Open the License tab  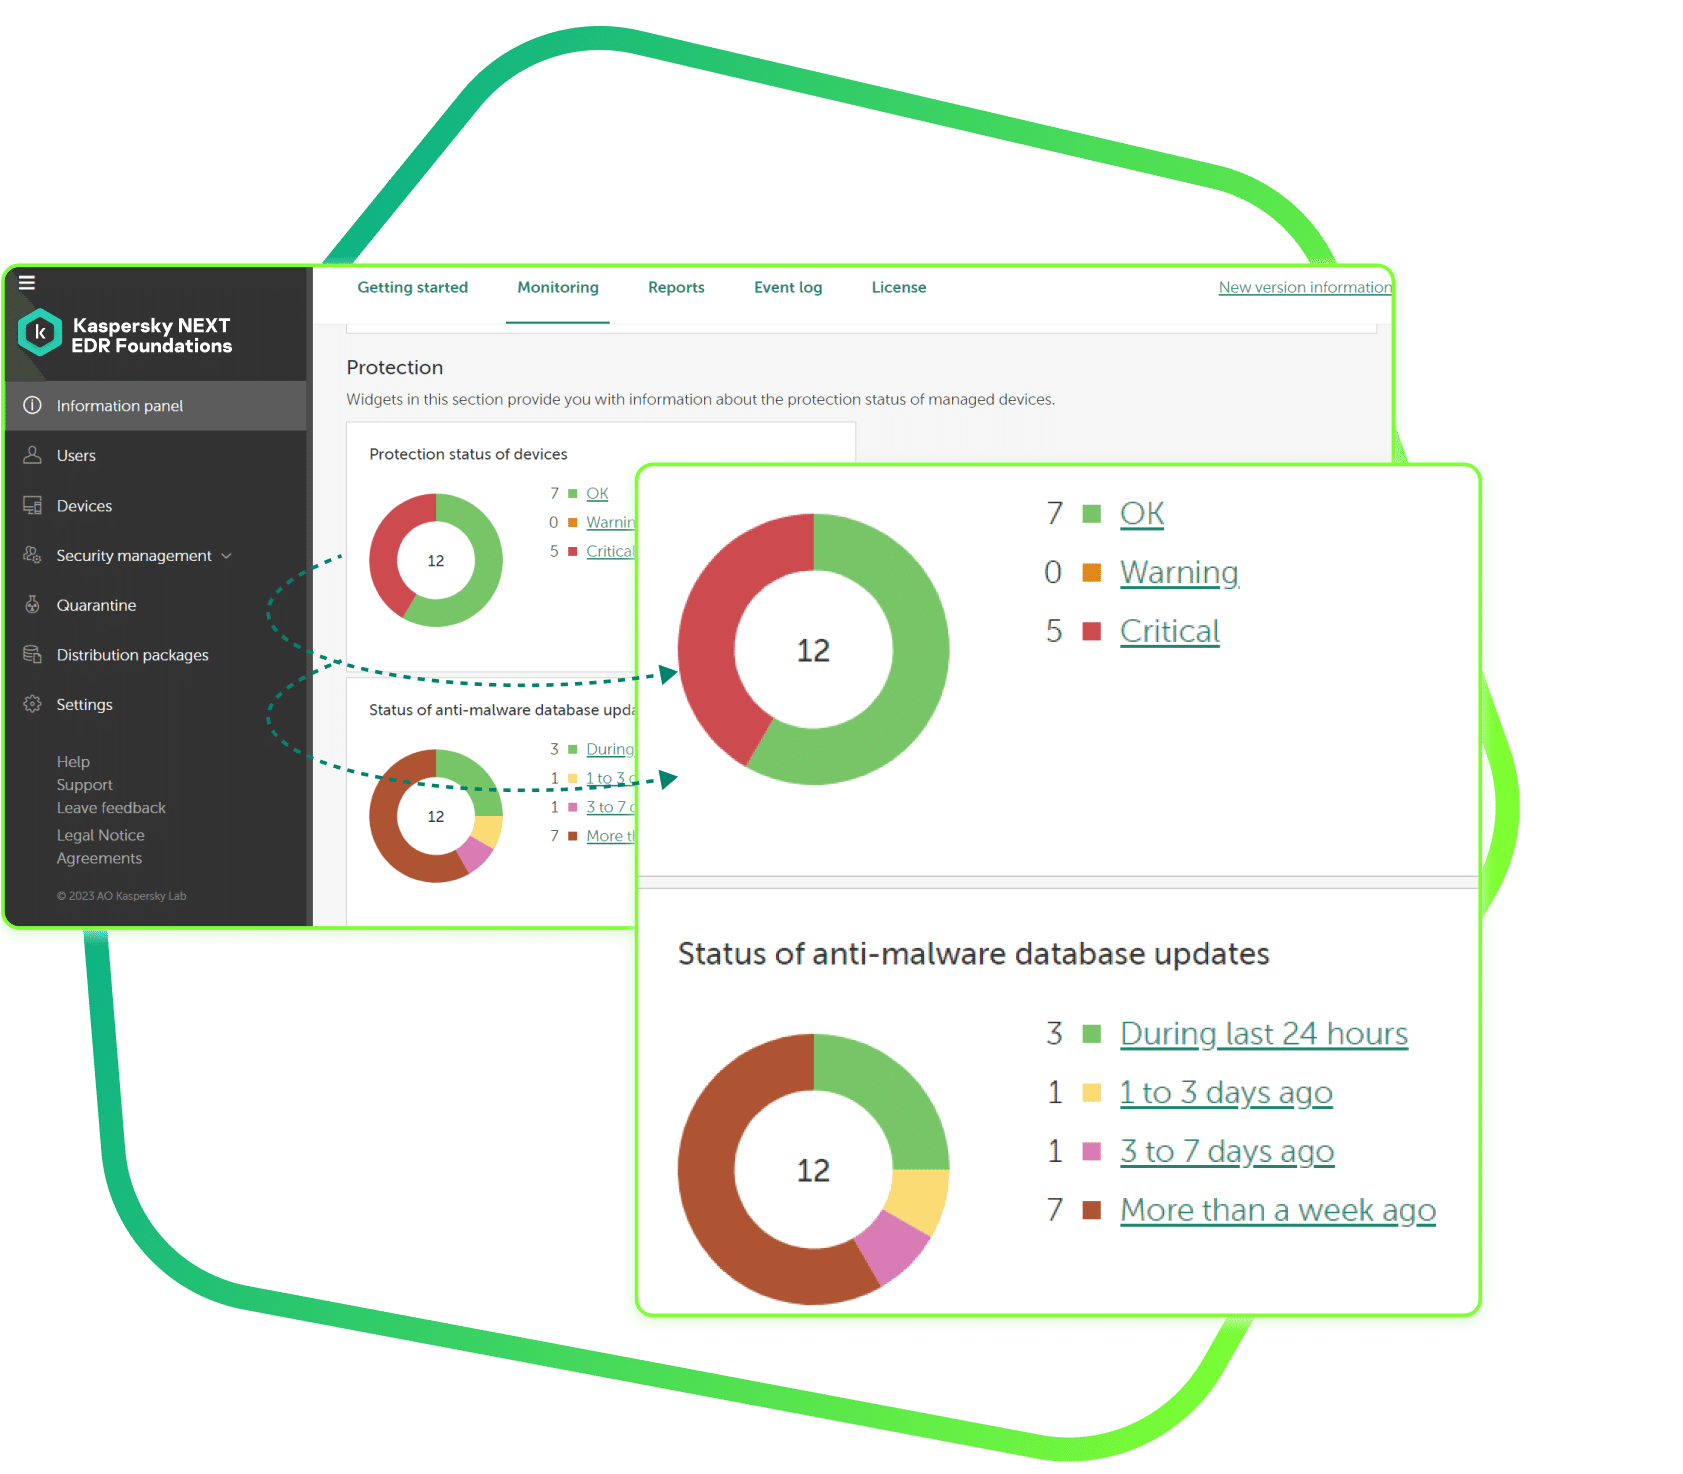[x=898, y=288]
